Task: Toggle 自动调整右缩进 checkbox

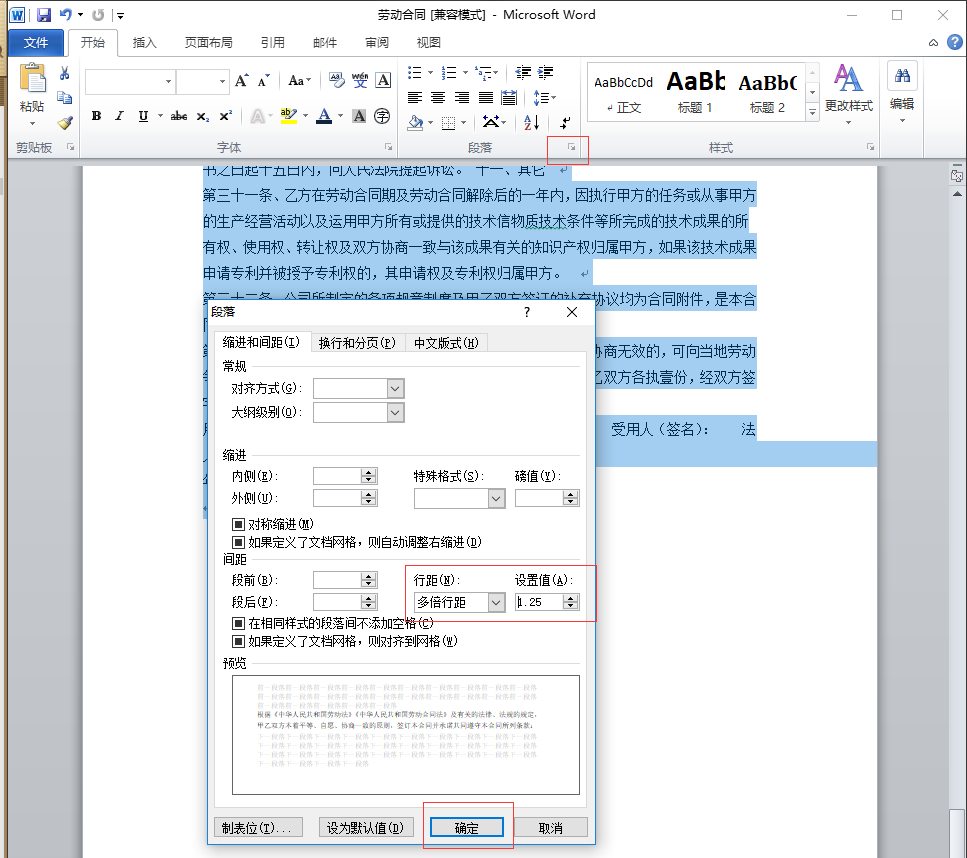Action: [238, 542]
